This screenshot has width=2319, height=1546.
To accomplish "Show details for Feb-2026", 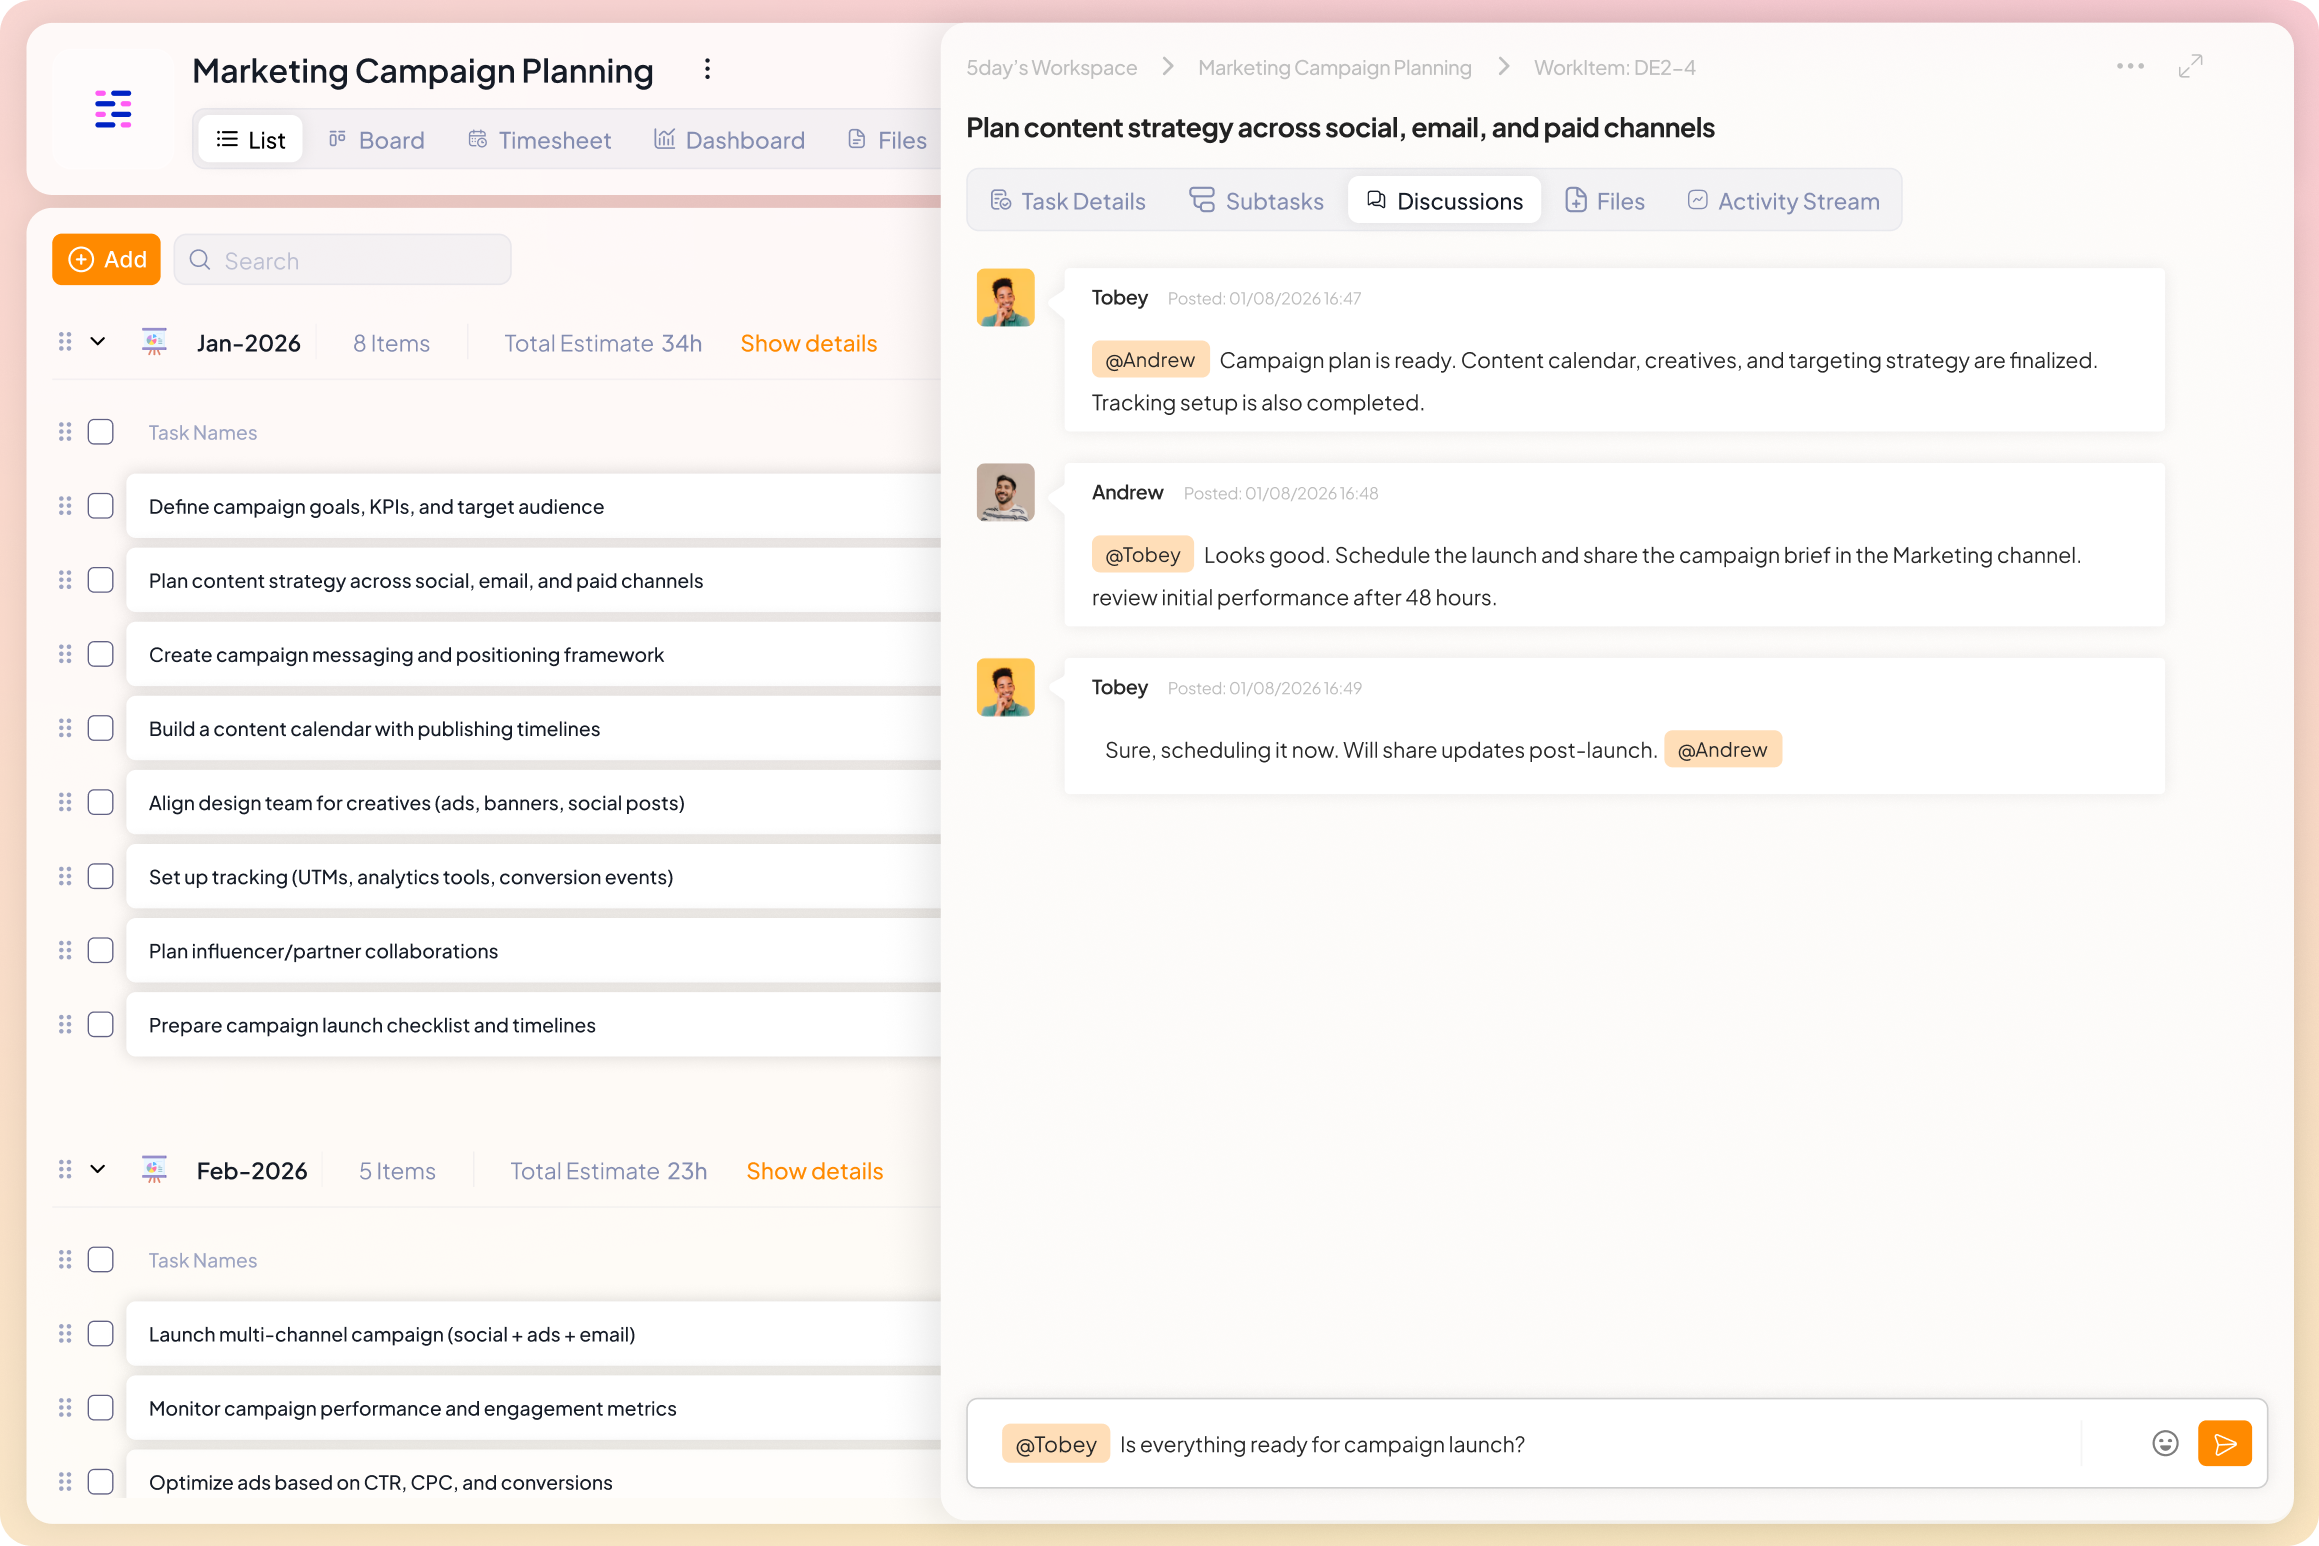I will [814, 1171].
